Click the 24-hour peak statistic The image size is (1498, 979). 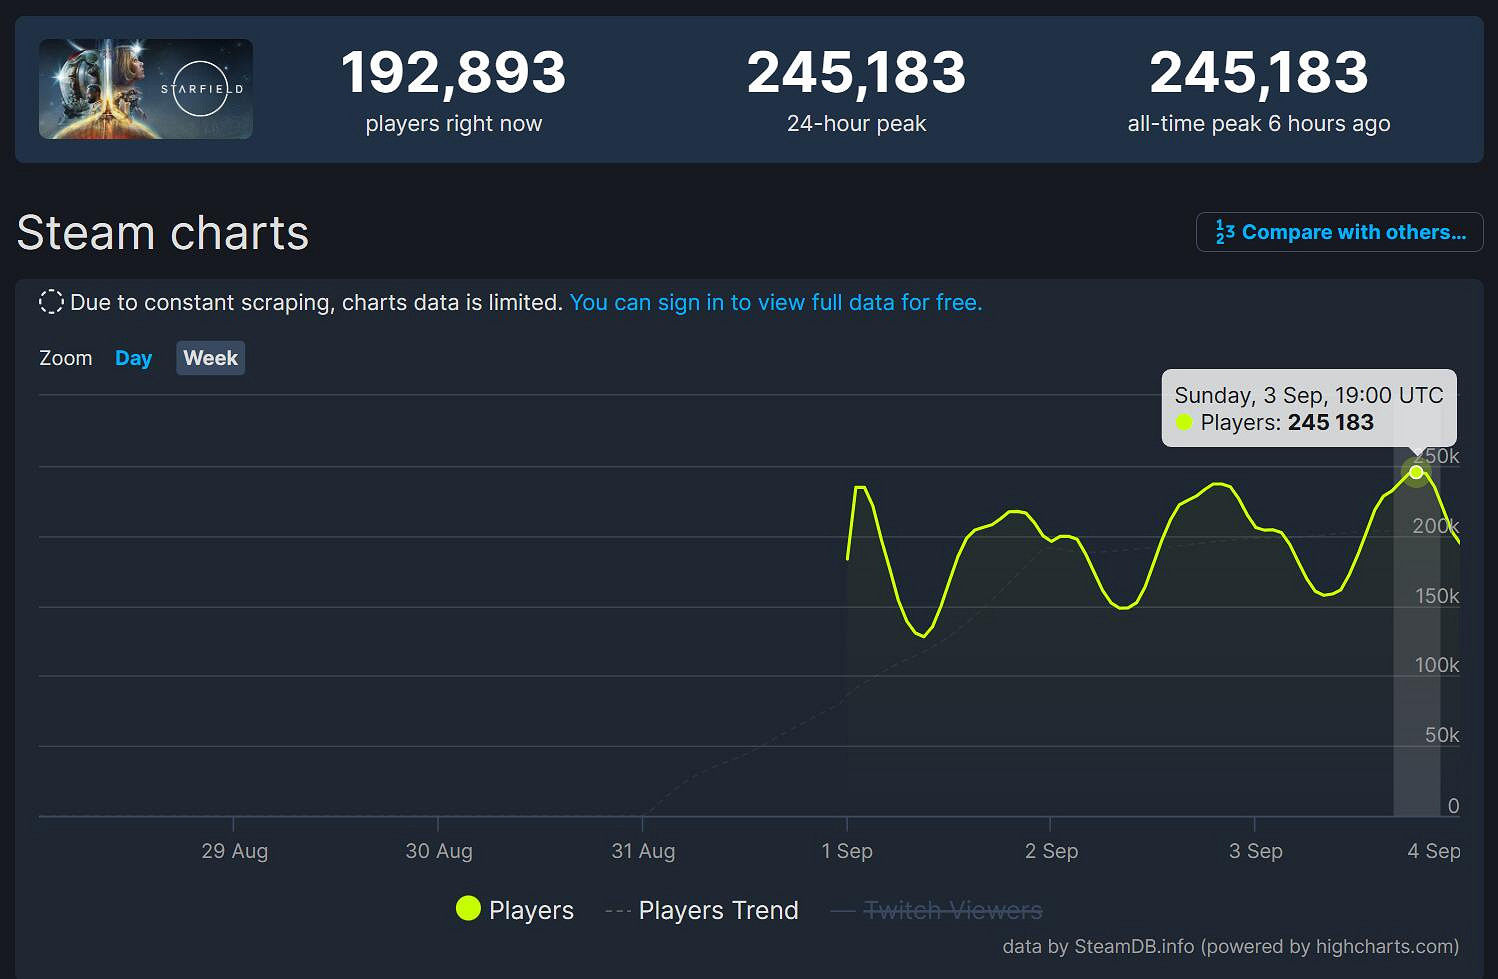pos(856,73)
